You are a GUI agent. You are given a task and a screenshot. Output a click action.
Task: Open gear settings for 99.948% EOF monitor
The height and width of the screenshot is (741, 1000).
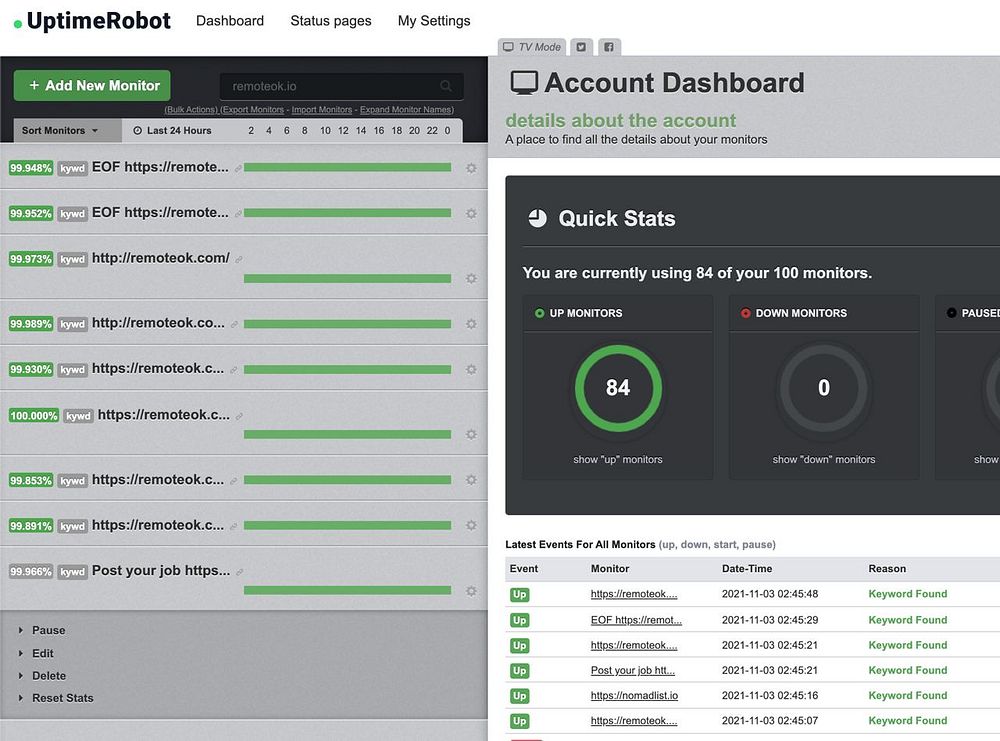point(471,168)
